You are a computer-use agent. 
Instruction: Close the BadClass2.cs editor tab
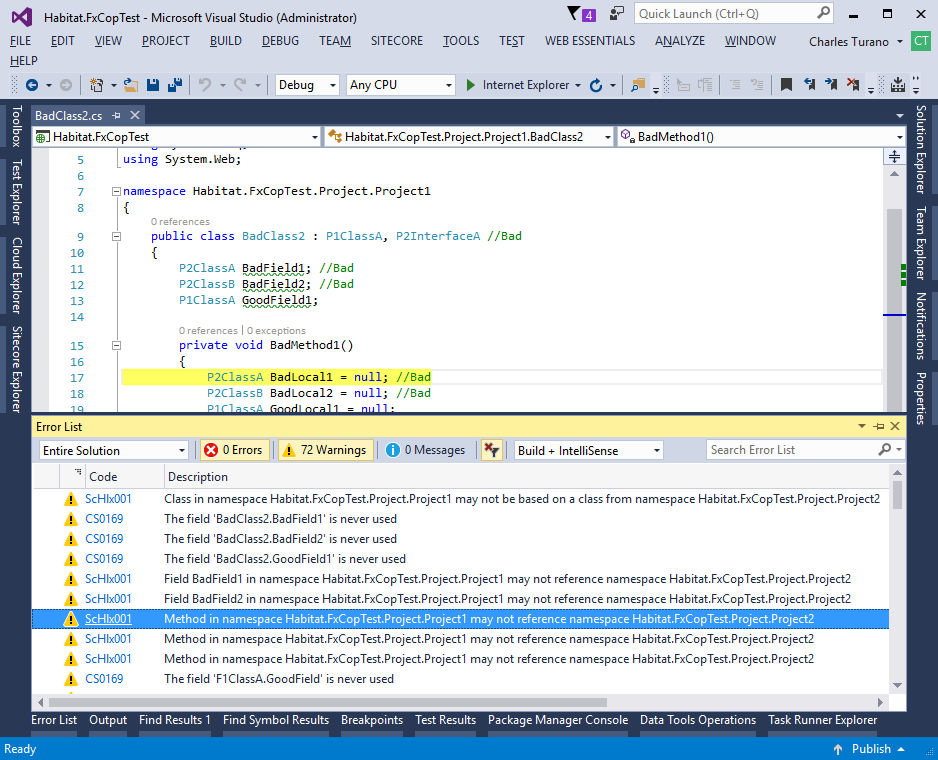[135, 115]
